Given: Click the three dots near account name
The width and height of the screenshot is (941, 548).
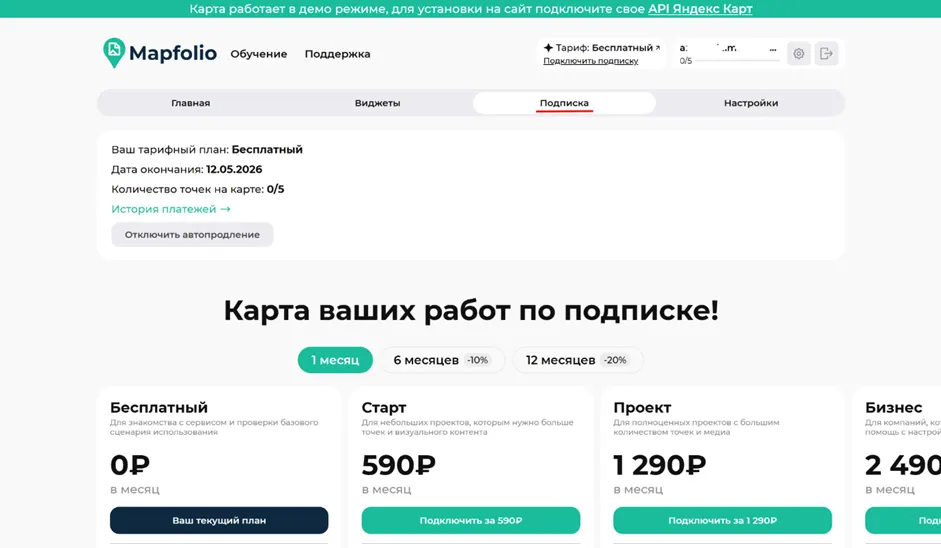Looking at the screenshot, I should [x=773, y=49].
